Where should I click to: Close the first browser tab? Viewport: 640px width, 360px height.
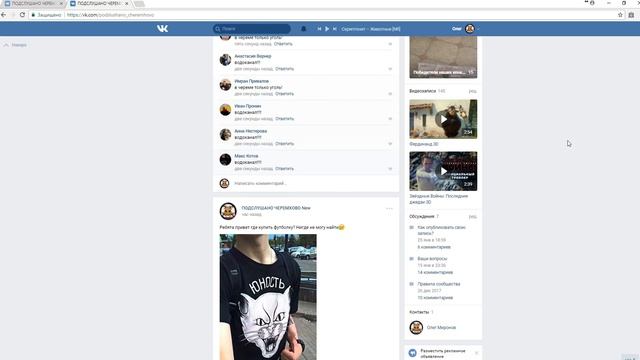(x=61, y=3)
